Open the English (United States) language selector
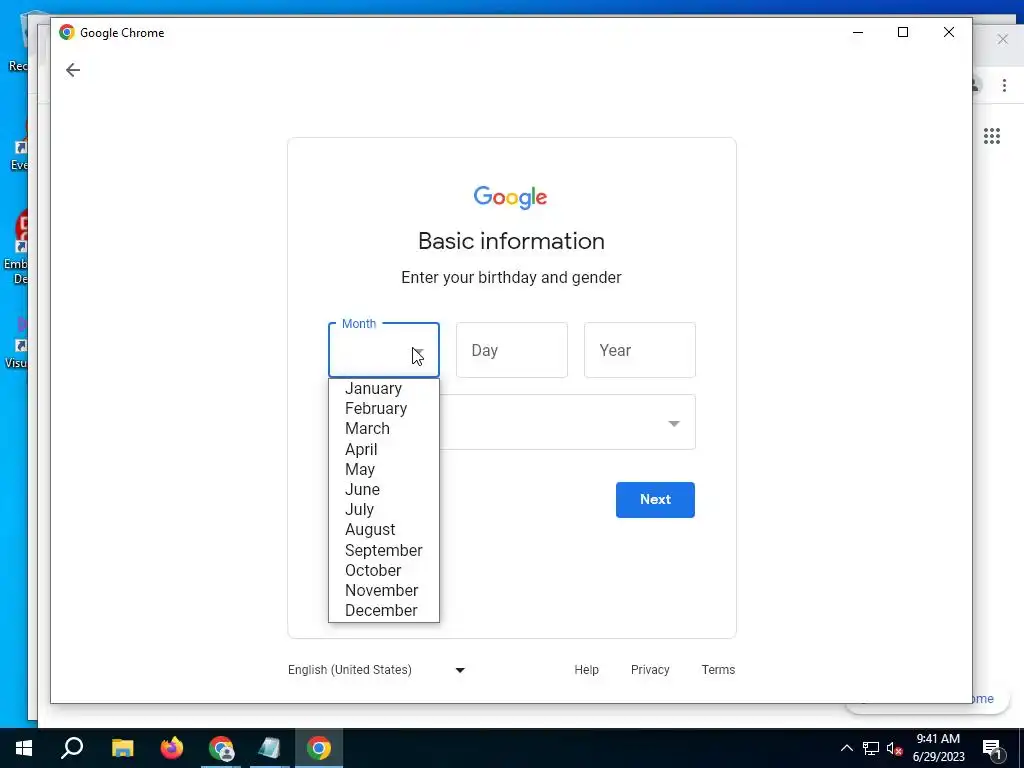Image resolution: width=1024 pixels, height=768 pixels. coord(377,670)
